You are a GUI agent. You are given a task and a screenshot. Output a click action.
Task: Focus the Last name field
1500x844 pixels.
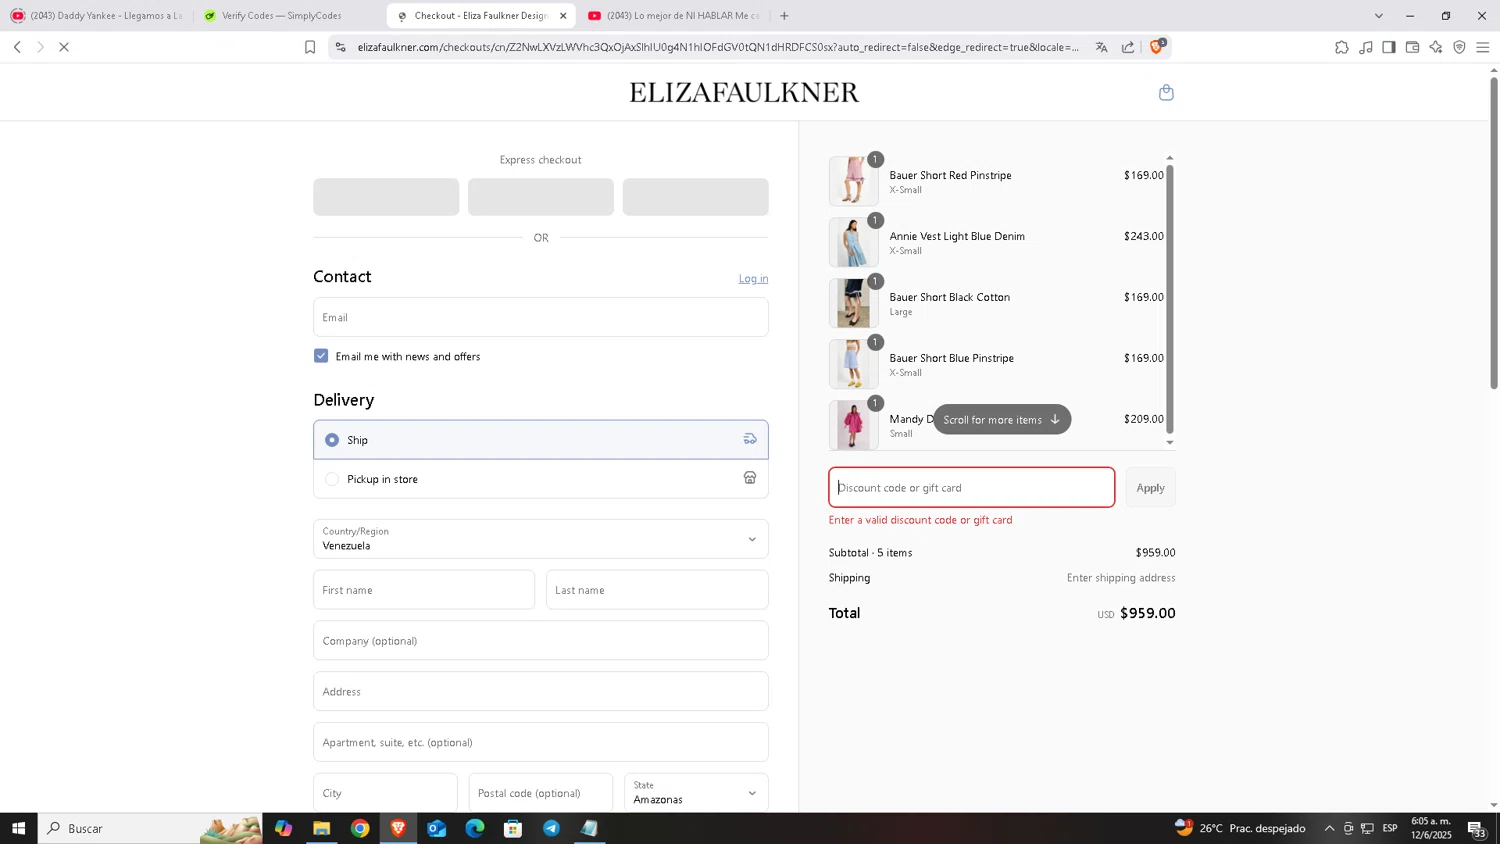[x=657, y=590]
